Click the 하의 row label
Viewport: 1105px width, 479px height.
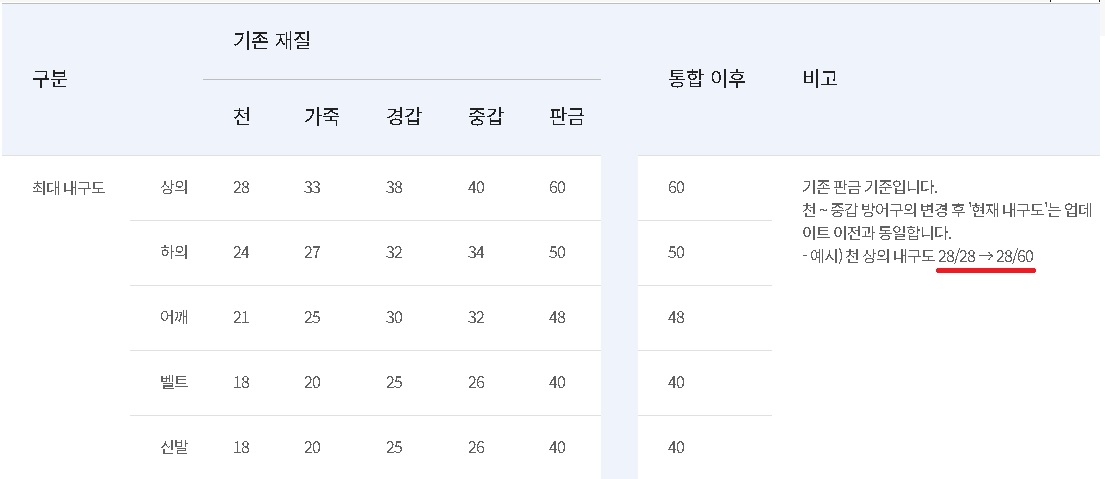pyautogui.click(x=174, y=252)
